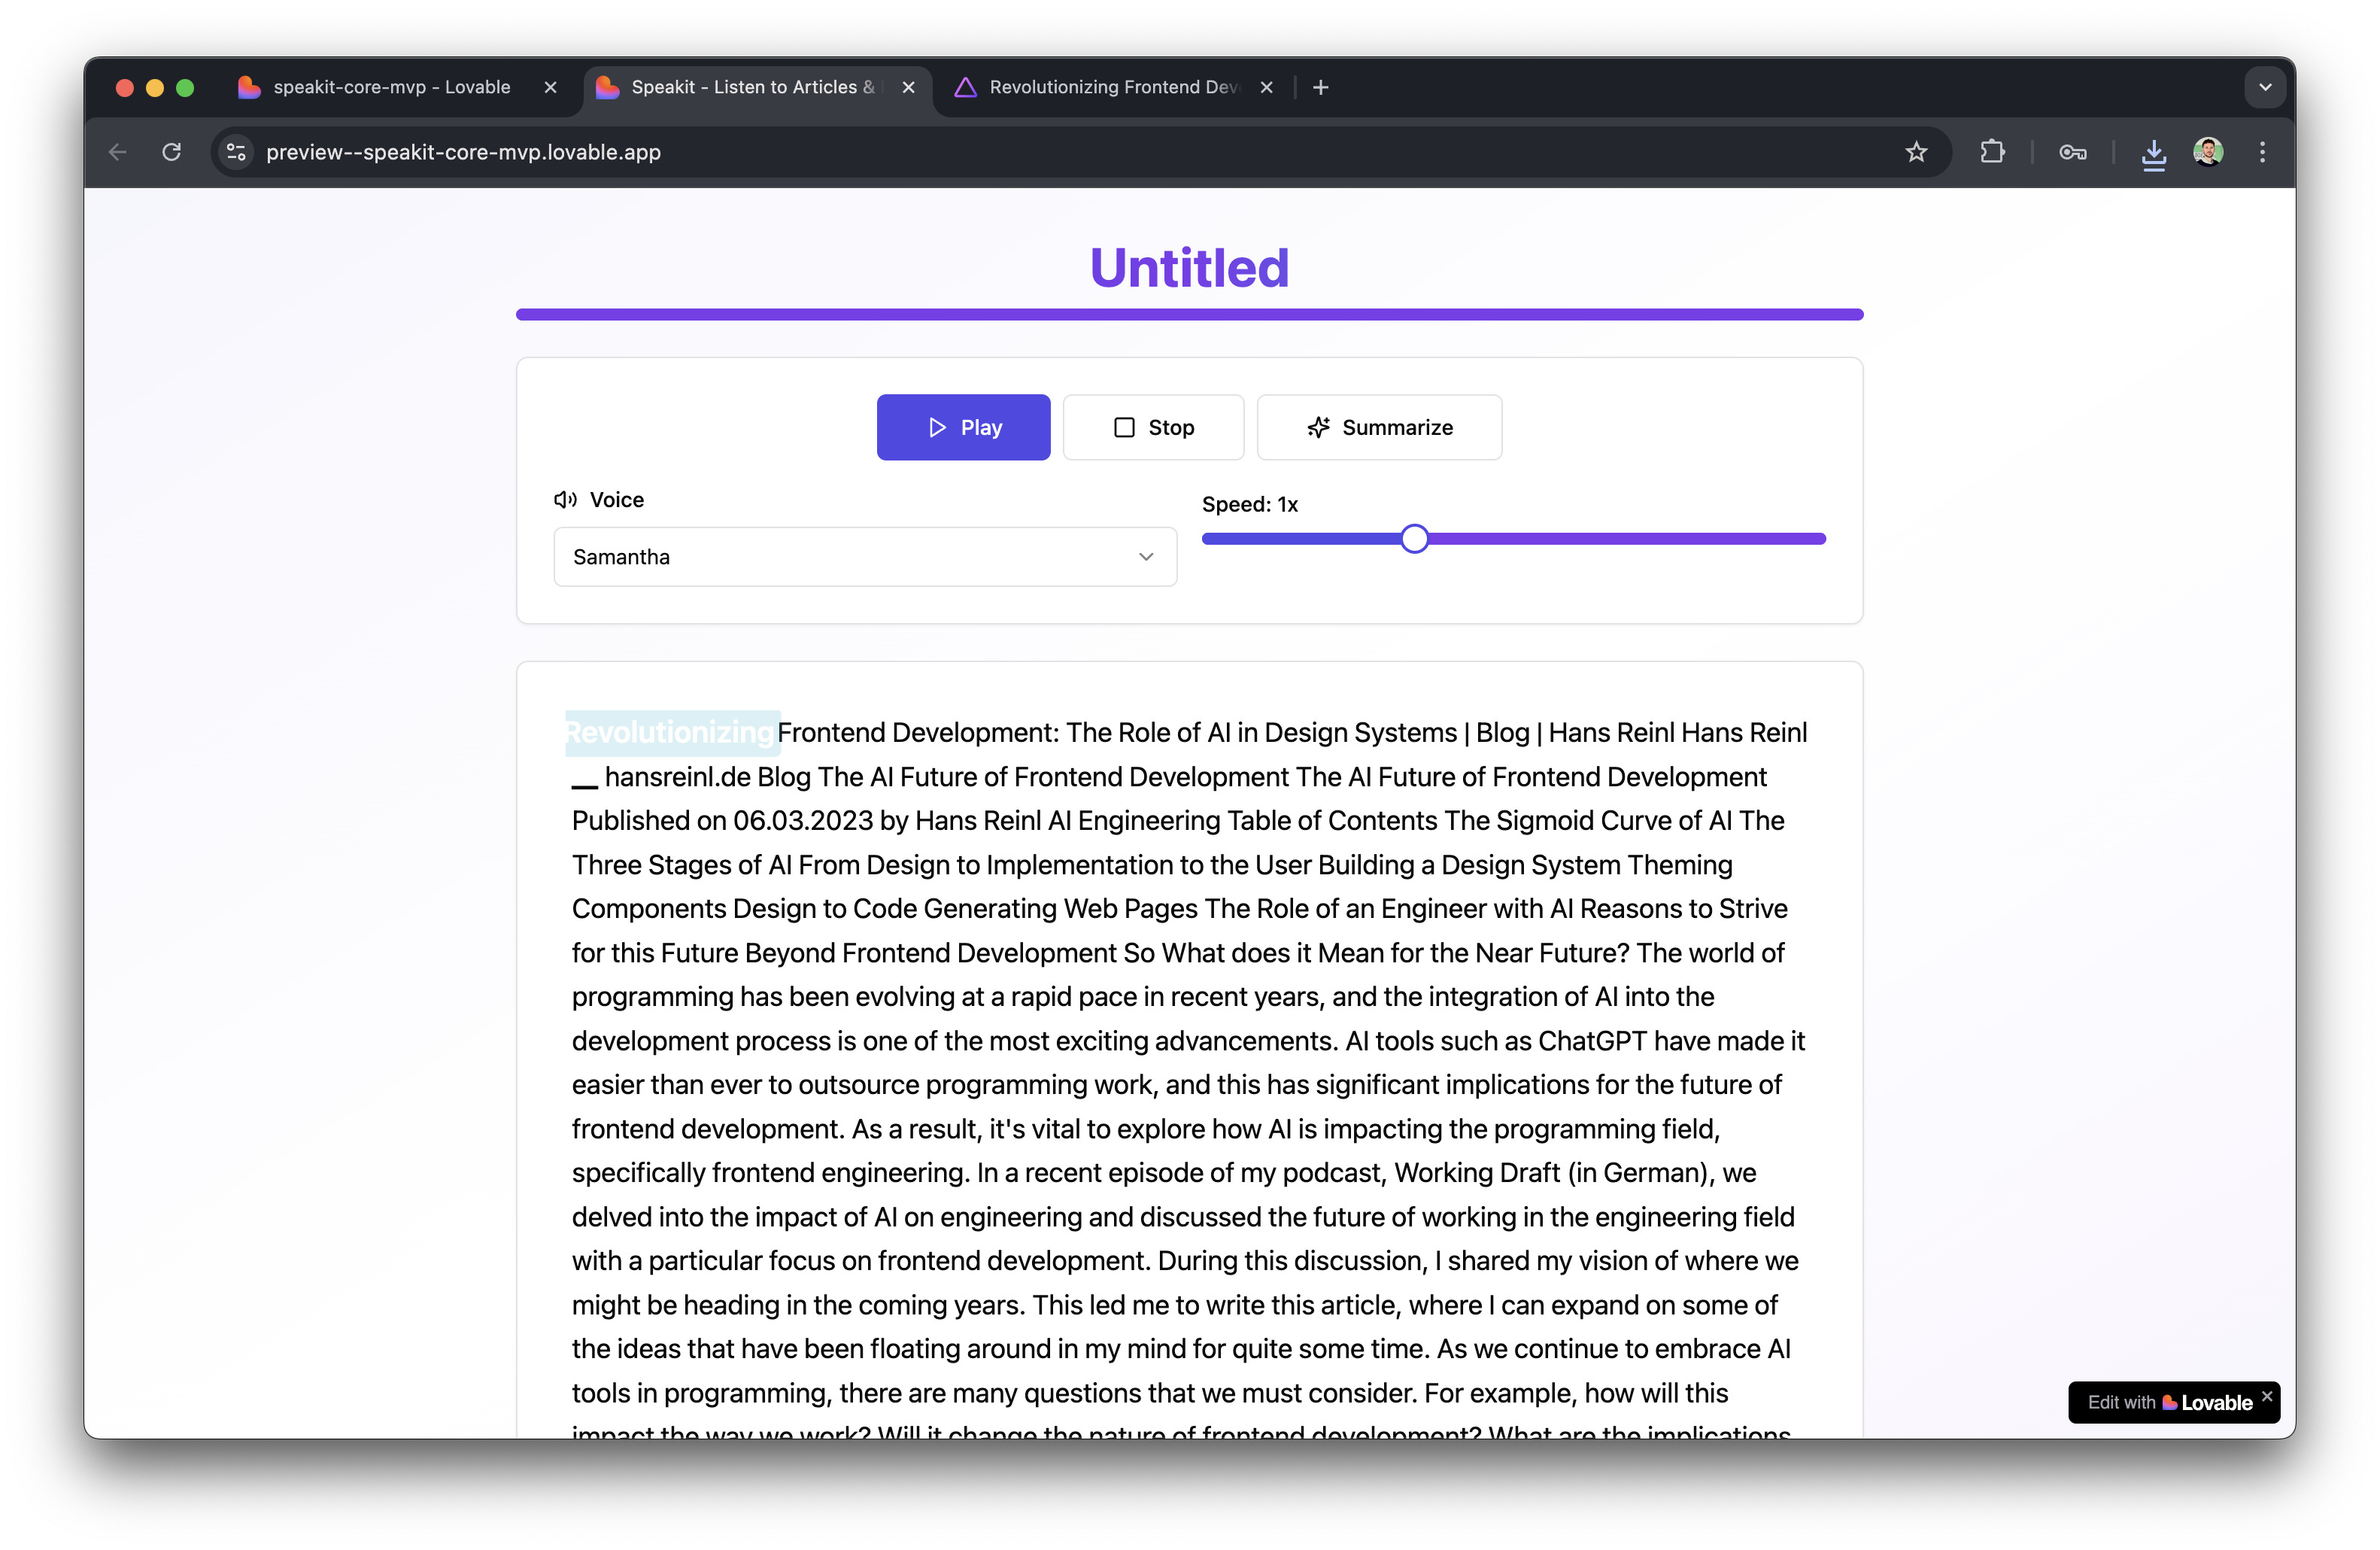2380x1550 pixels.
Task: Click the bookmark star icon
Action: pyautogui.click(x=1915, y=152)
